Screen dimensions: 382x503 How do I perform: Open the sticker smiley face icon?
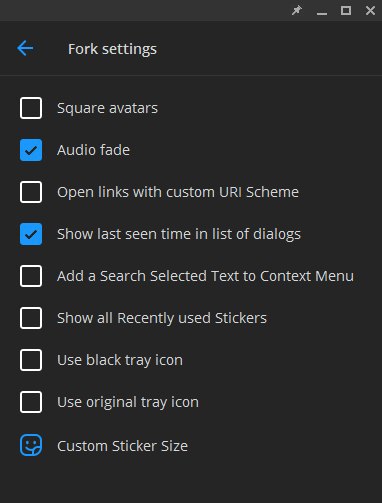click(x=31, y=445)
